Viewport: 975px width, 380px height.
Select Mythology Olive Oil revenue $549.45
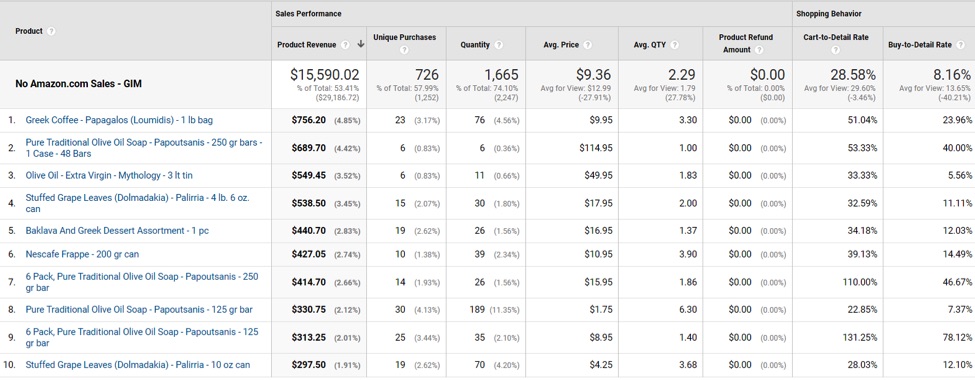[x=308, y=175]
